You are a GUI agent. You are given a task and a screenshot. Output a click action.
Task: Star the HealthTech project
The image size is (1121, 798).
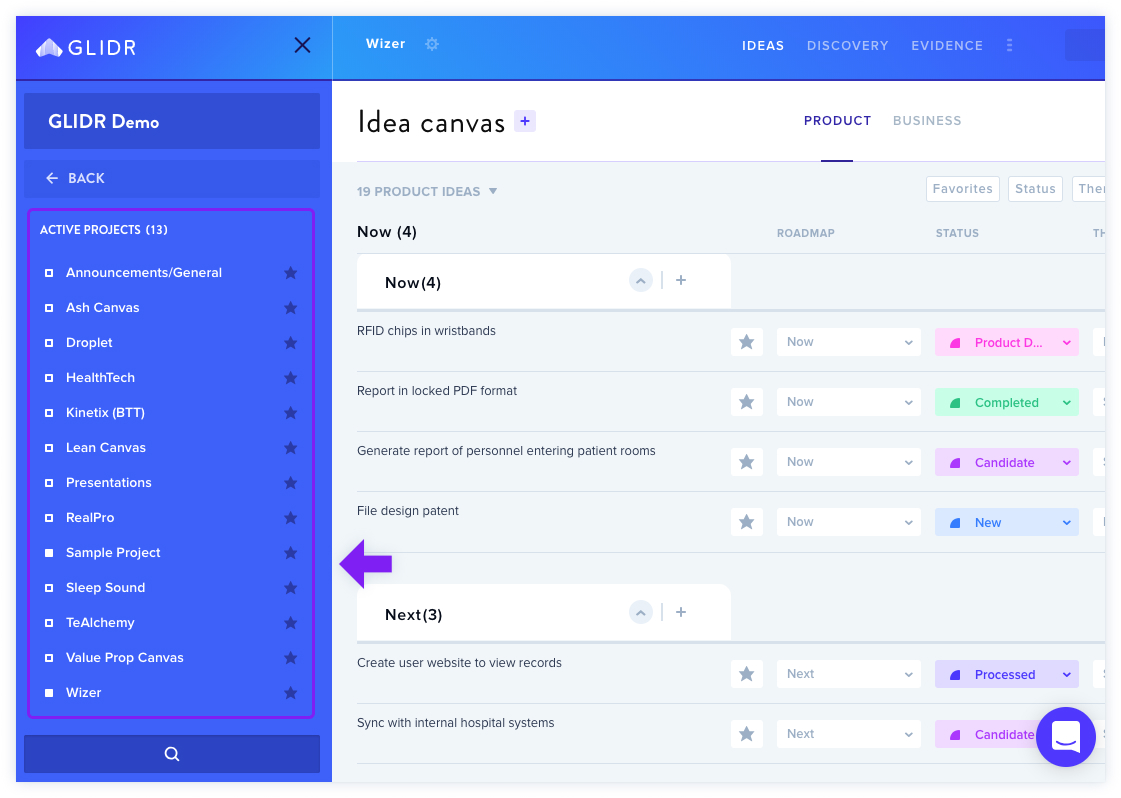click(x=290, y=378)
